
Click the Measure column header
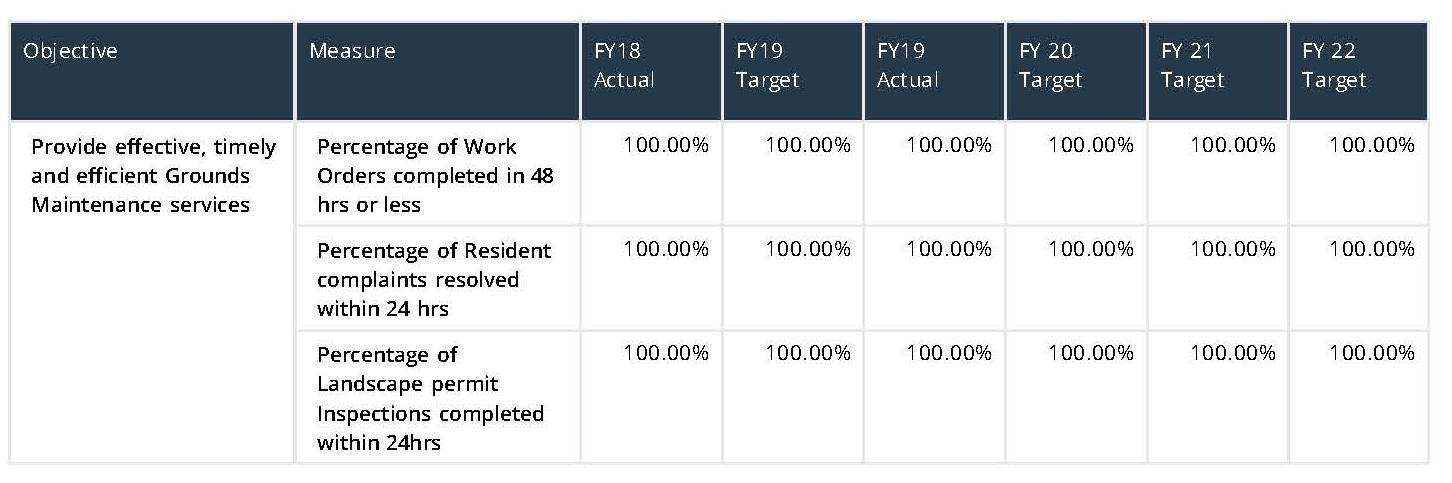(352, 51)
